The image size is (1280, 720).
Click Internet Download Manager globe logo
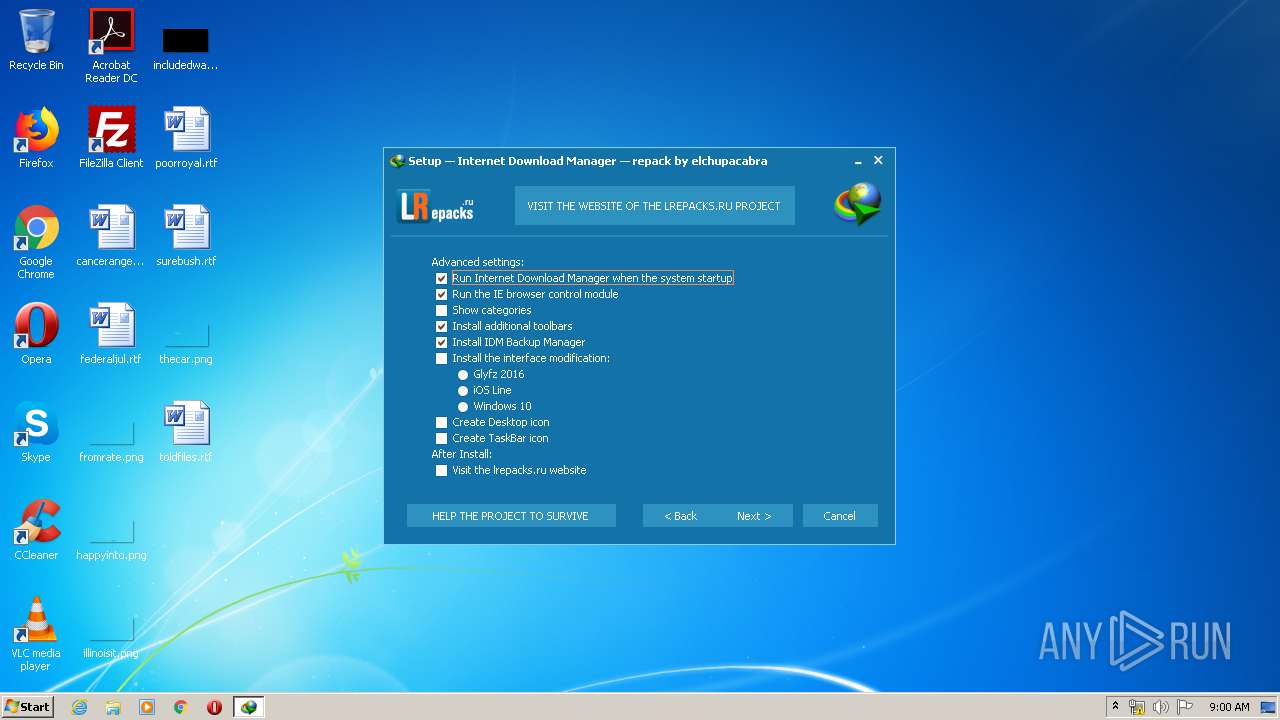(857, 204)
